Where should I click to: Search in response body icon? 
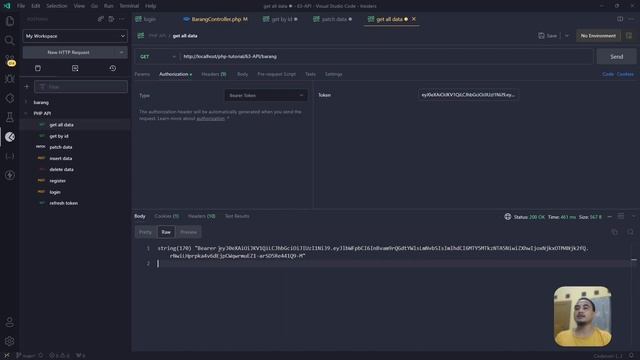[630, 232]
